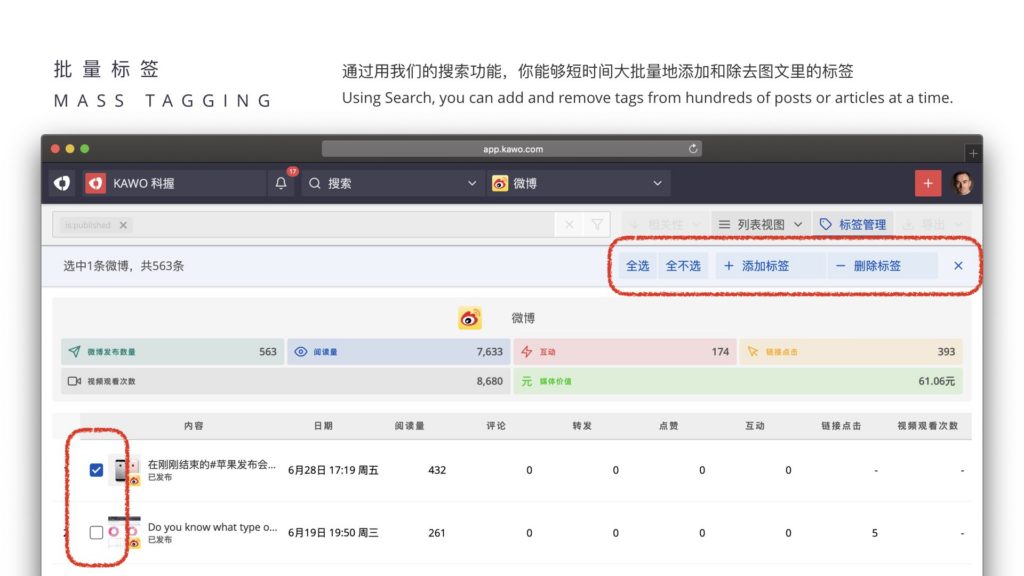This screenshot has width=1024, height=576.
Task: Open 标签管理 tag management
Action: point(853,225)
